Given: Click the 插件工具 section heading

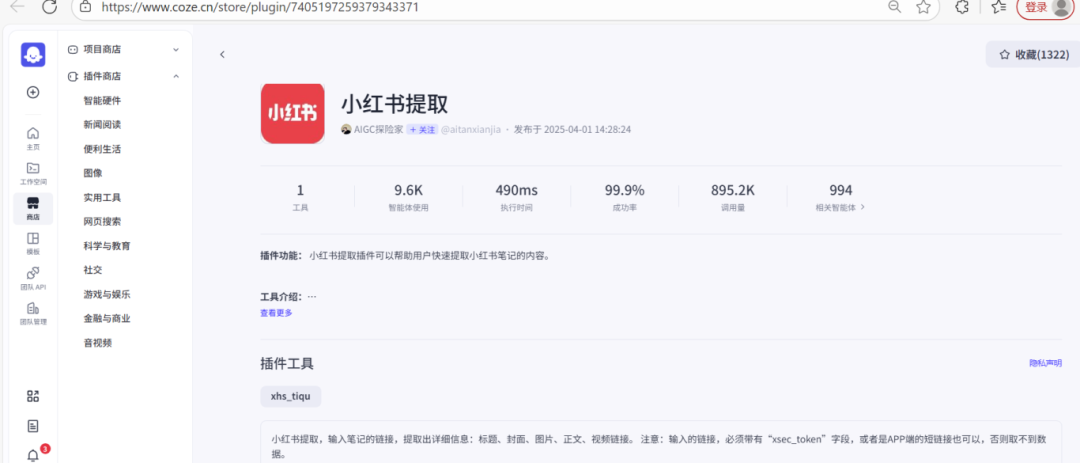Looking at the screenshot, I should pyautogui.click(x=287, y=364).
